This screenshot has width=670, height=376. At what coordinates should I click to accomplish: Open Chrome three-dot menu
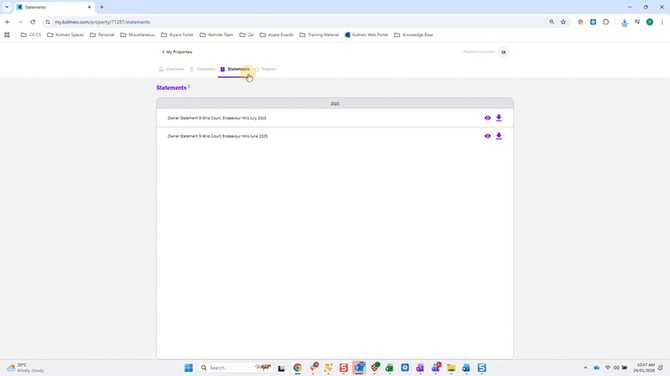pyautogui.click(x=662, y=22)
